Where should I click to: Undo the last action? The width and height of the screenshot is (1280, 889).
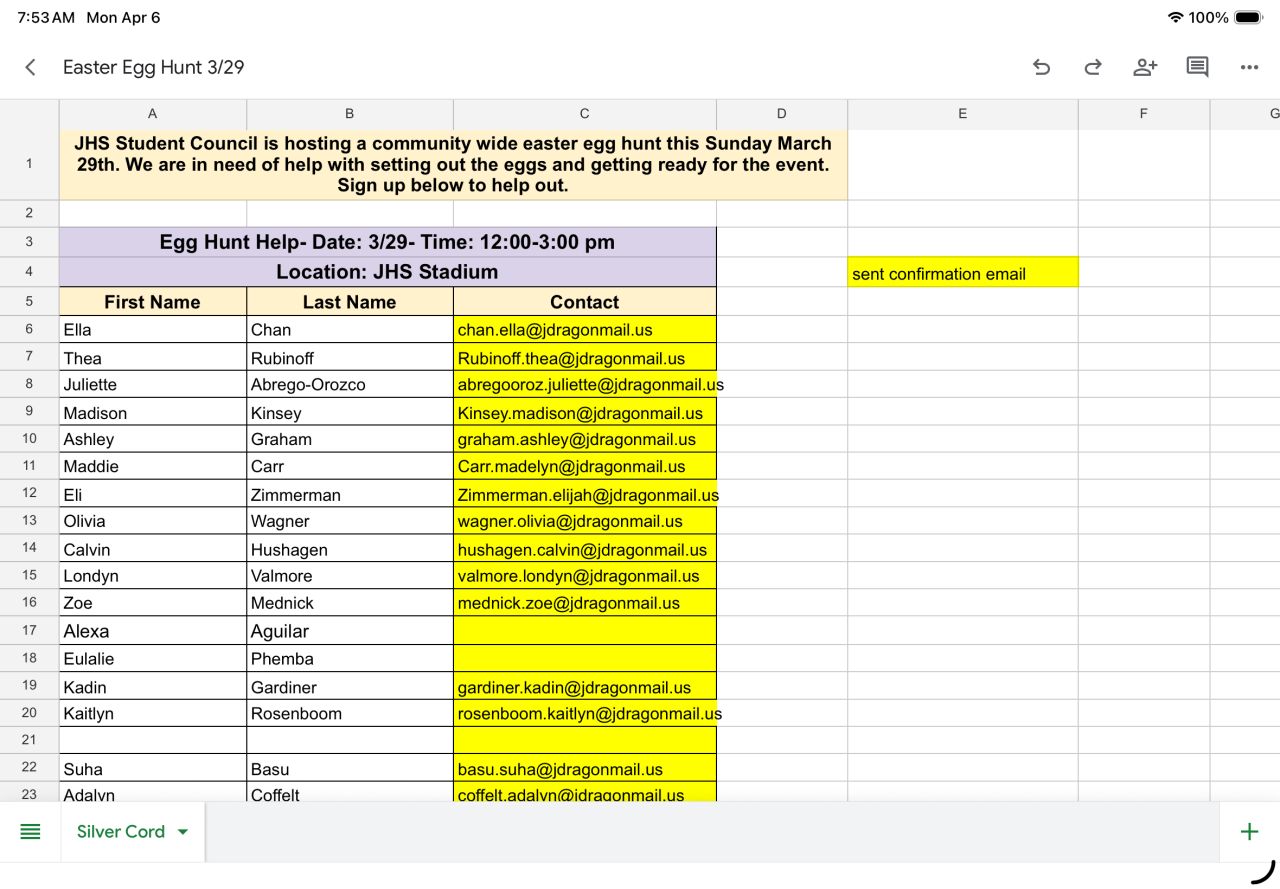(1041, 67)
